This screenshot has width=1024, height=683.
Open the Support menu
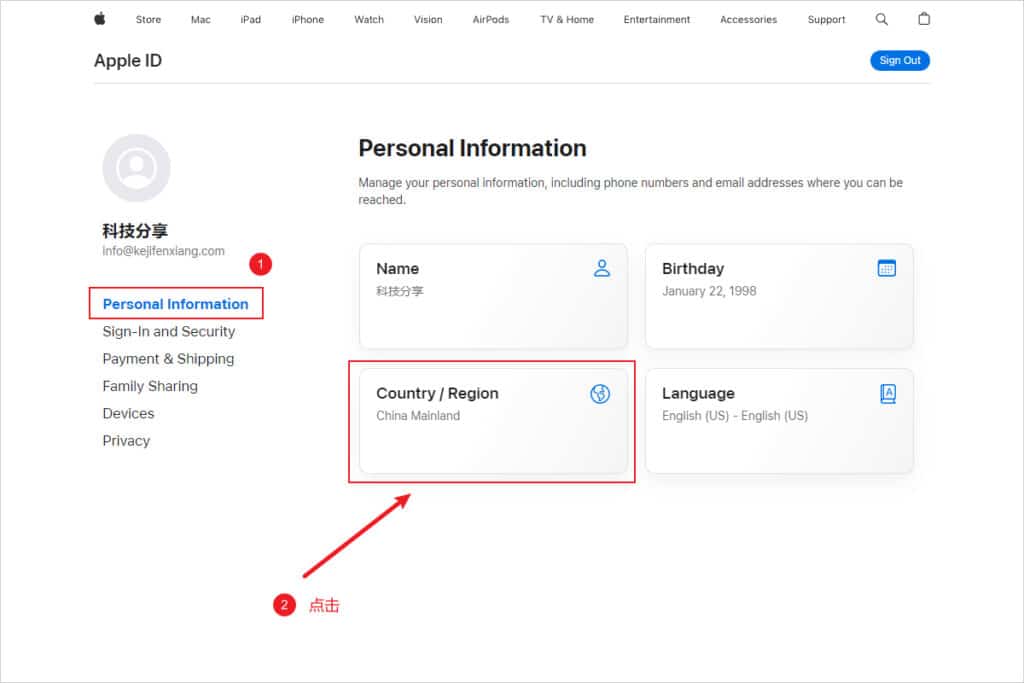coord(826,20)
